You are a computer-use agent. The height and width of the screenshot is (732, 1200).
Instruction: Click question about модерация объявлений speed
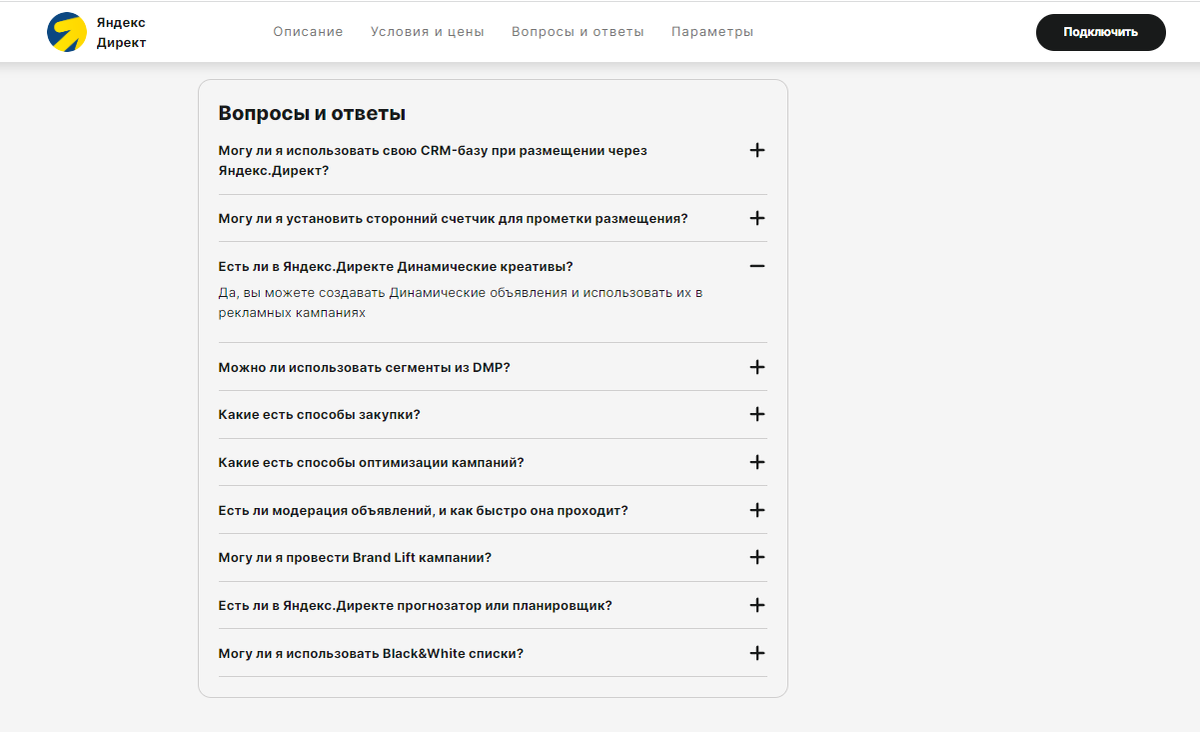423,510
